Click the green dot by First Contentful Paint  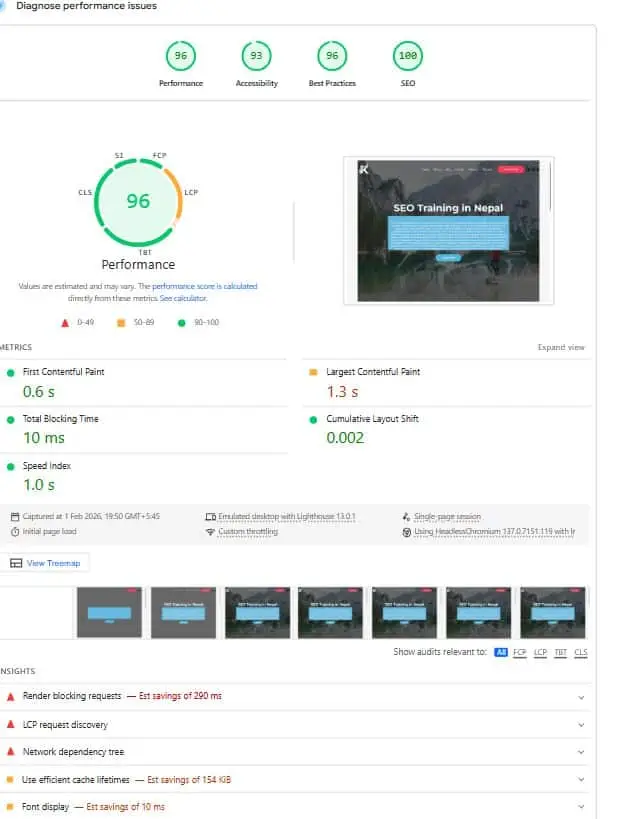click(x=10, y=373)
